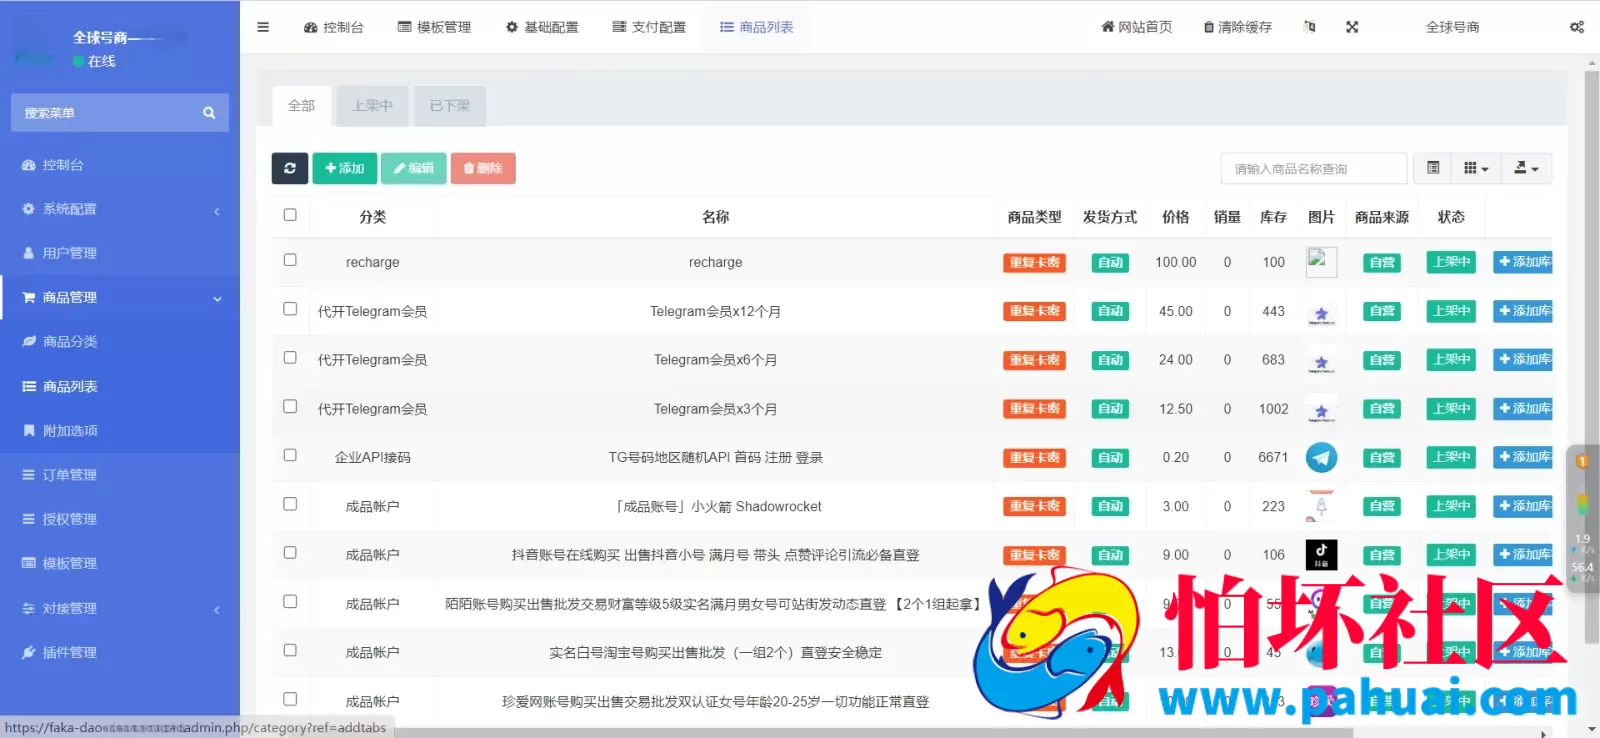Screen dimensions: 1600x738
Task: Click 清除缓存 in the header
Action: coord(1238,27)
